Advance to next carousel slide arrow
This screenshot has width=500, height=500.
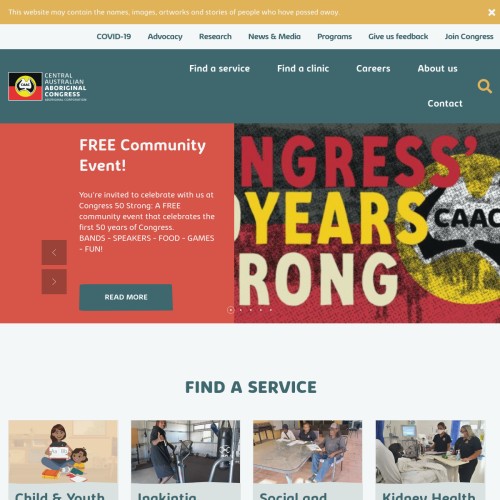point(54,282)
